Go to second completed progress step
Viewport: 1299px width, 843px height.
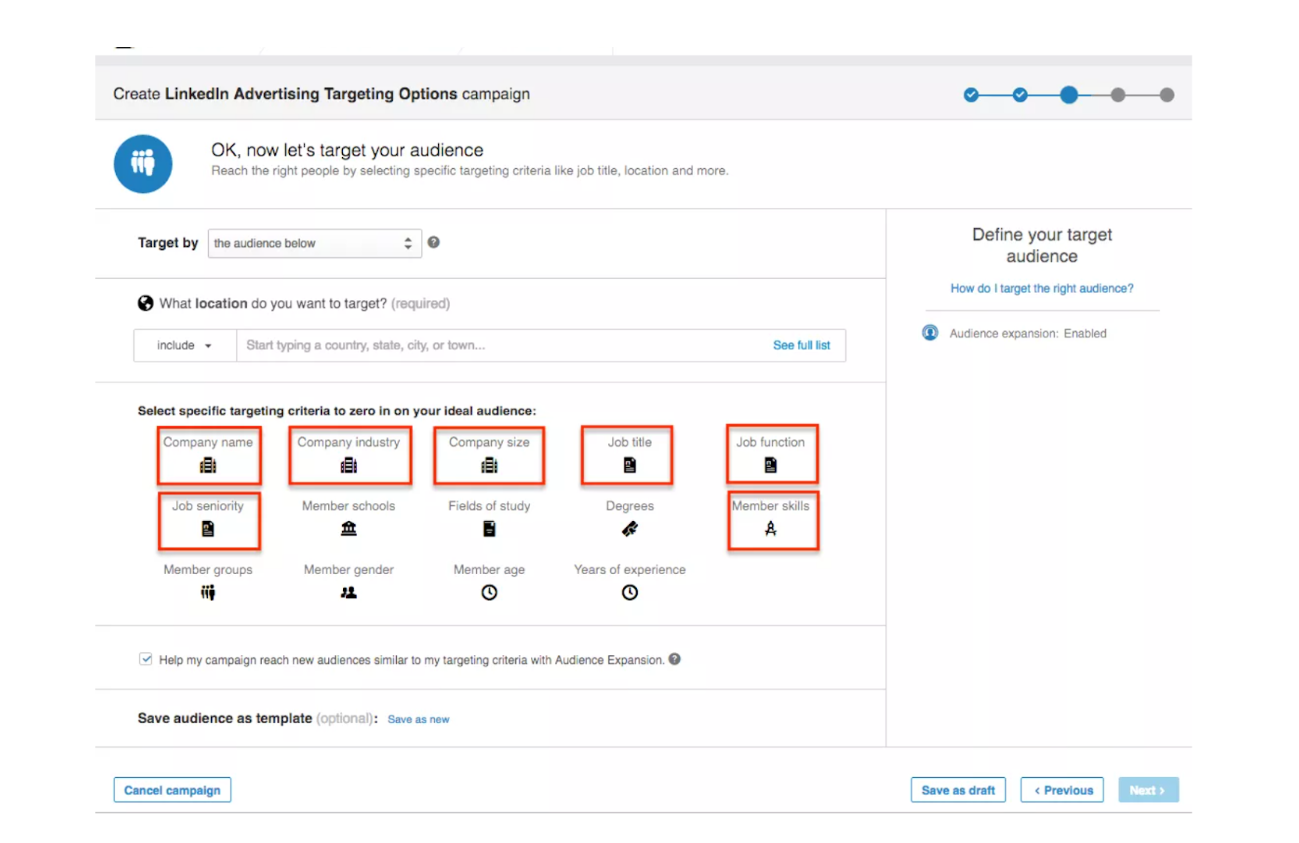coord(1020,95)
